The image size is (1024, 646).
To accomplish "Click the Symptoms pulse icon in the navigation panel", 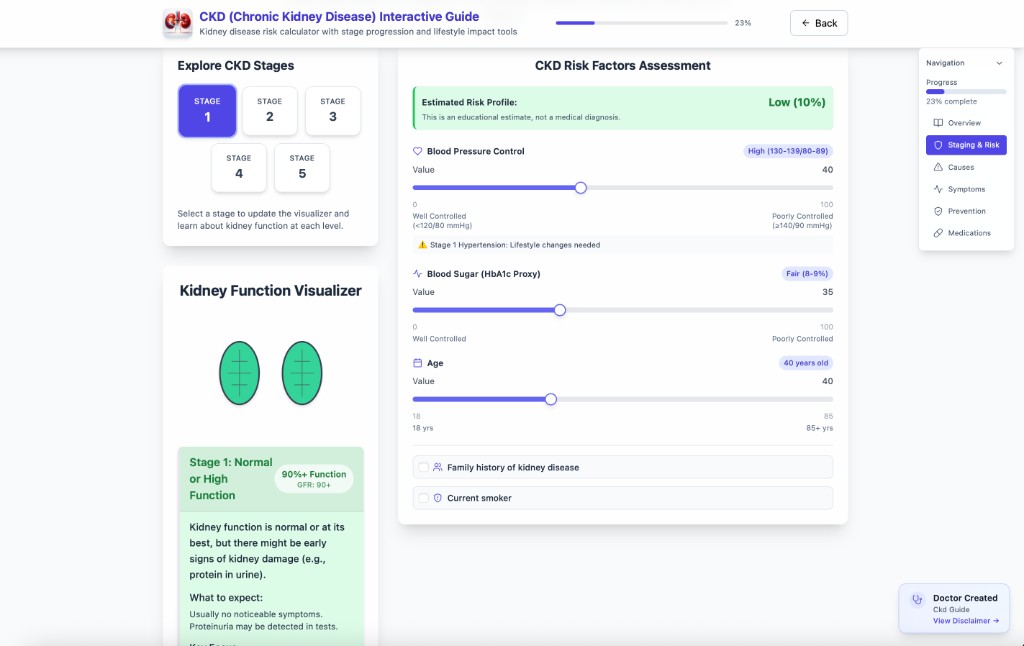I will [x=938, y=188].
